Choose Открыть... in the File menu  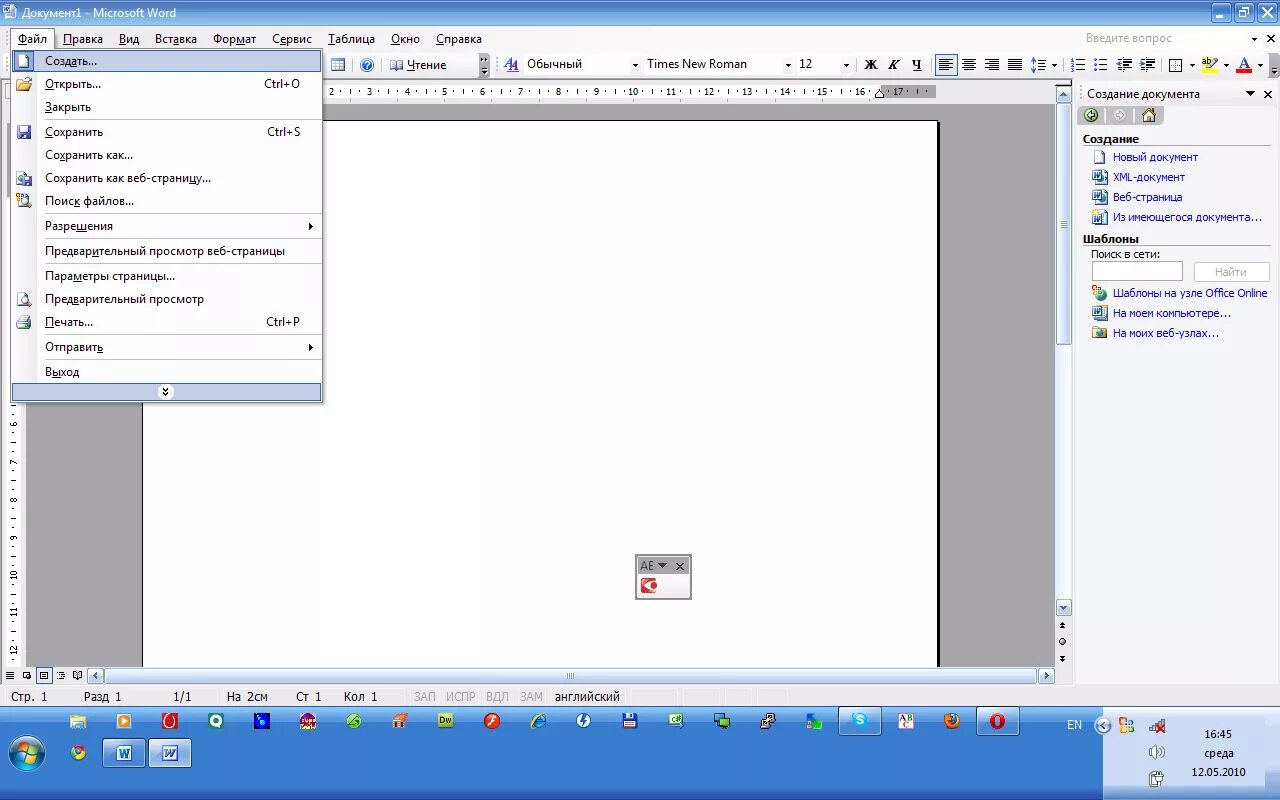[166, 84]
